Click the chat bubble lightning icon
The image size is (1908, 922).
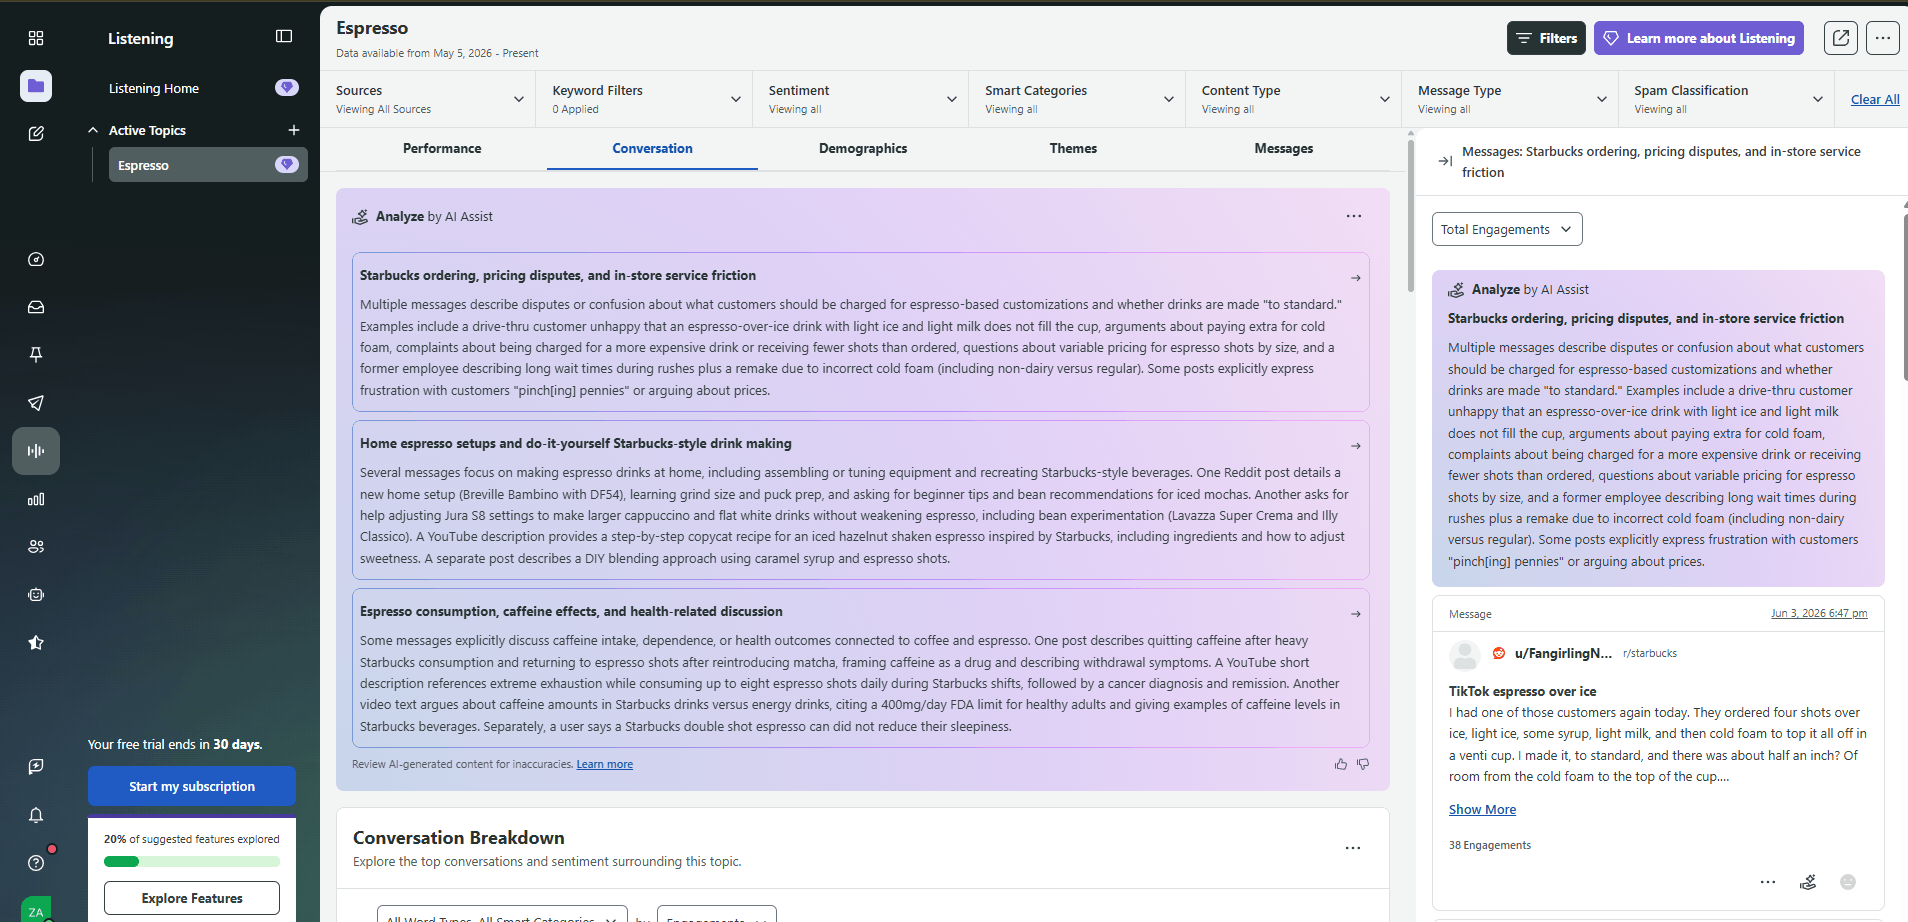(36, 766)
